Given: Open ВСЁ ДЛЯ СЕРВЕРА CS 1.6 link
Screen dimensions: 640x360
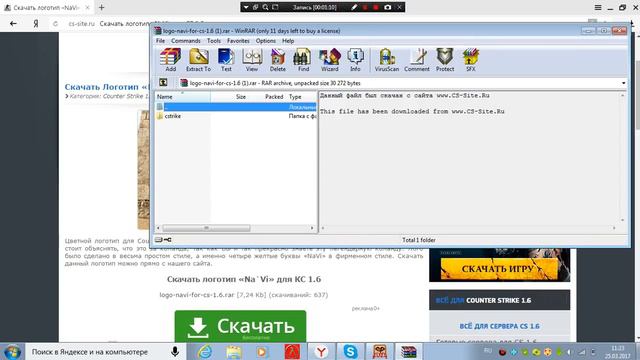Looking at the screenshot, I should 499,326.
